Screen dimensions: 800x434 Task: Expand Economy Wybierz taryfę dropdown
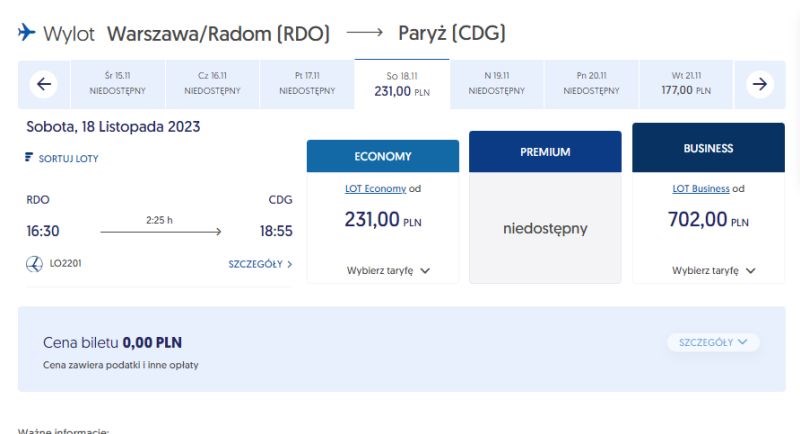388,270
